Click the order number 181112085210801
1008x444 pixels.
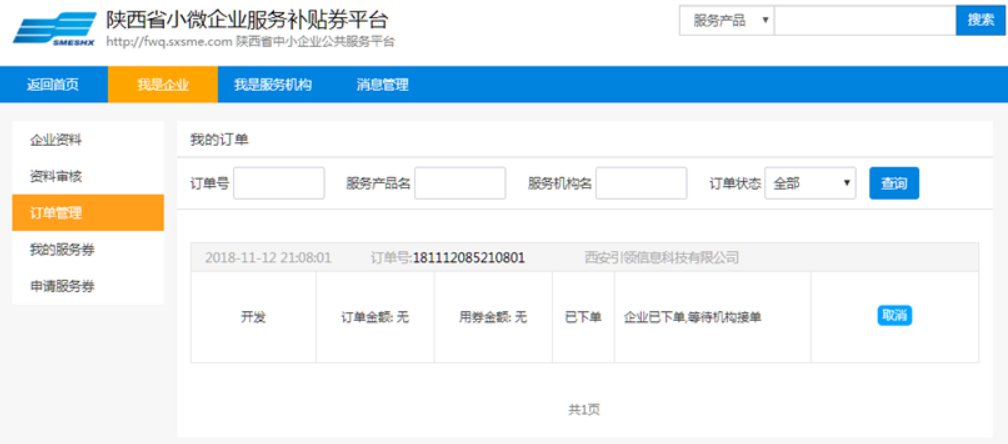click(468, 258)
